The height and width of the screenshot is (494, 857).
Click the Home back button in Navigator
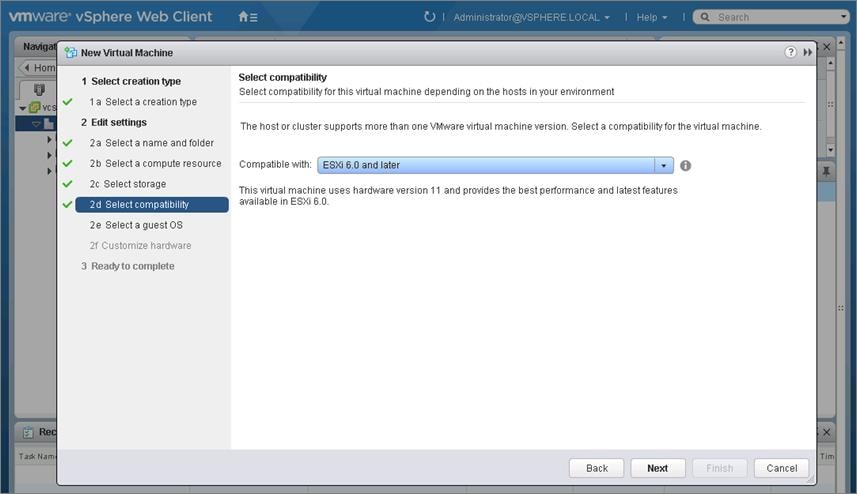tap(38, 68)
